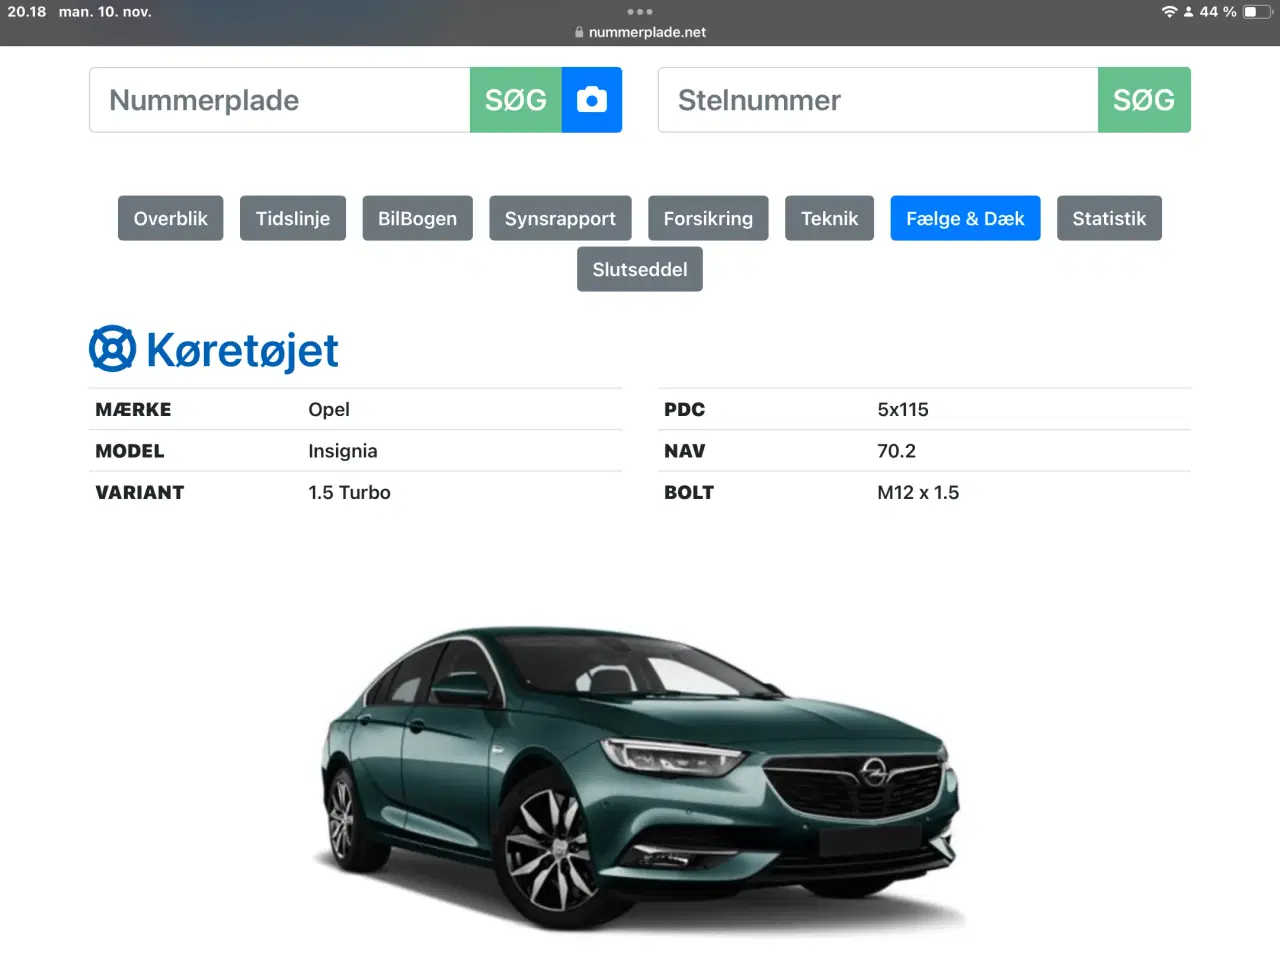Open the Slutseddel tab
This screenshot has height=960, width=1280.
pos(639,269)
